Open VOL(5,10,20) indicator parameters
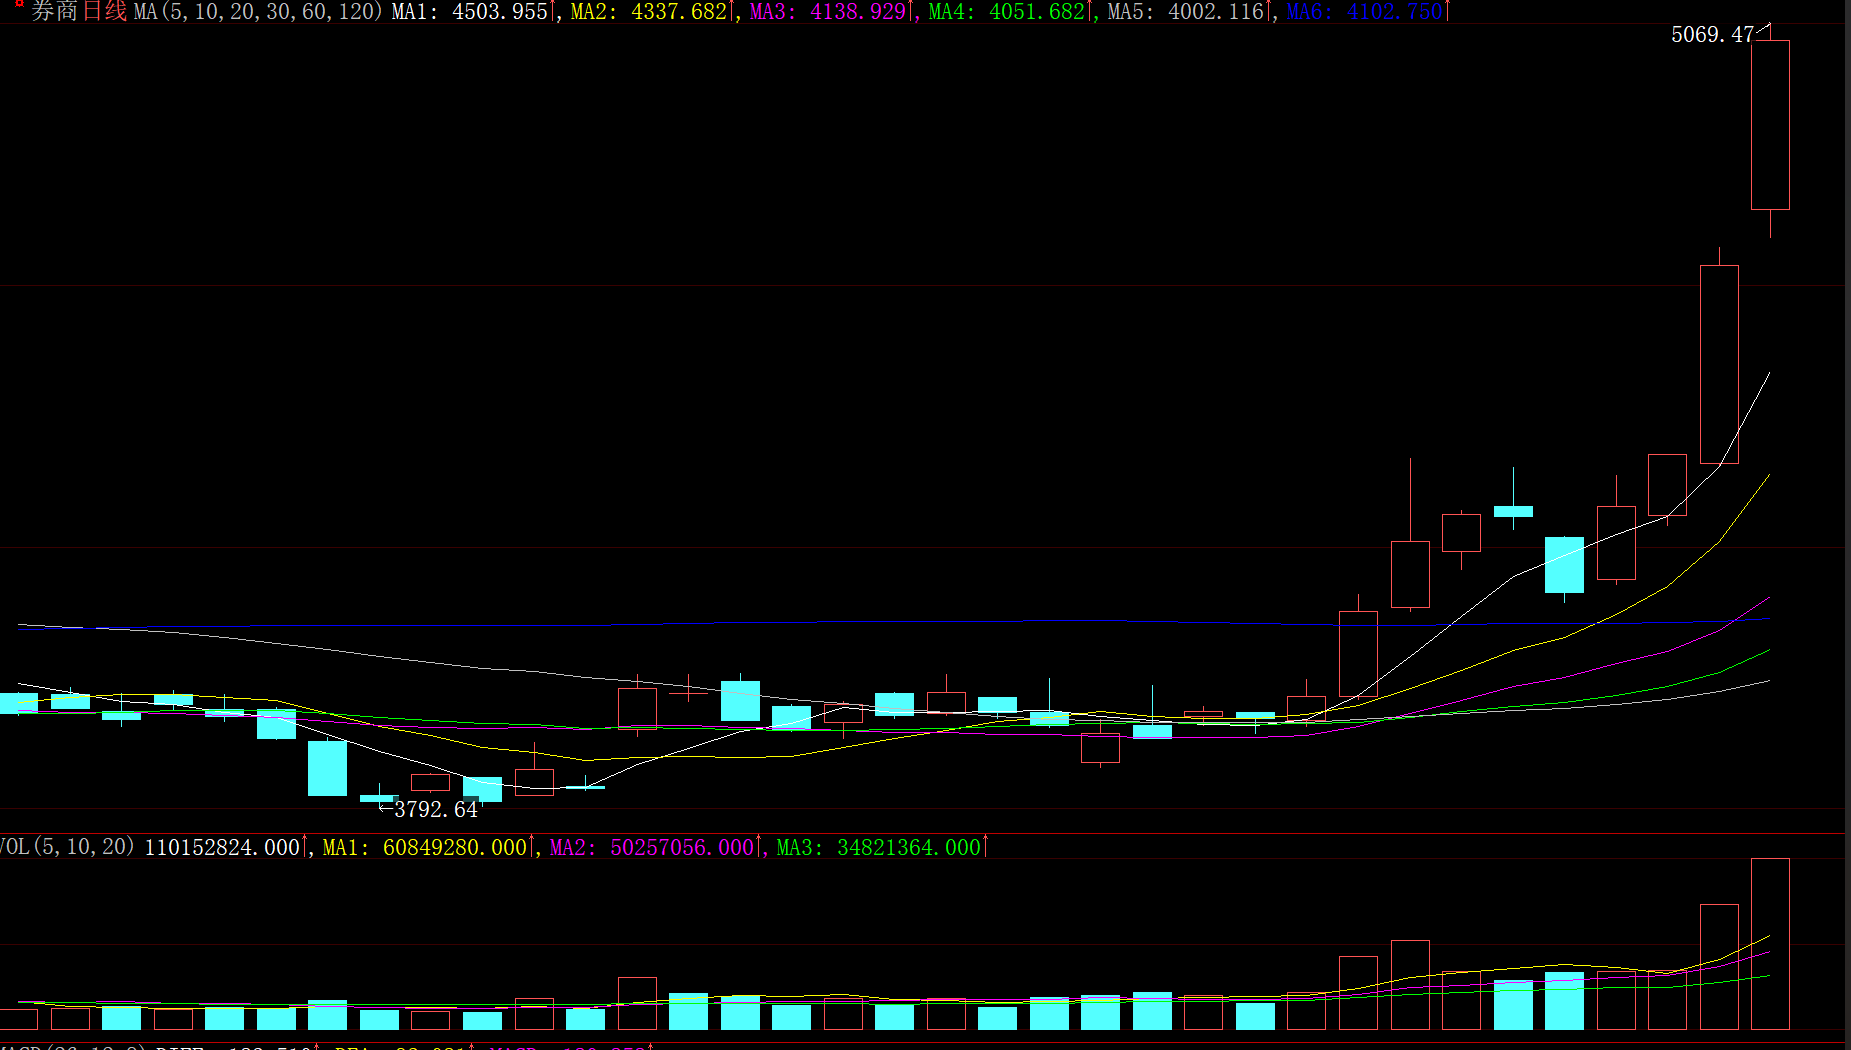 67,847
